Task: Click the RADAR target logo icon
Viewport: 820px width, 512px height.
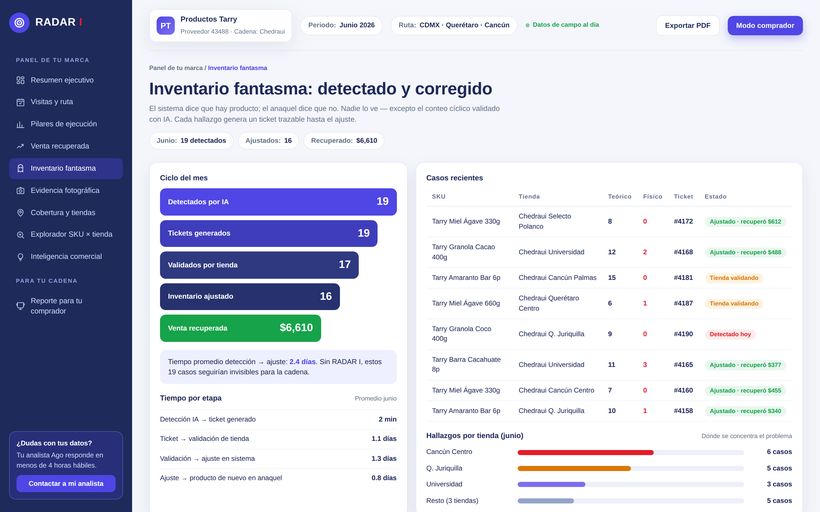Action: coord(19,22)
